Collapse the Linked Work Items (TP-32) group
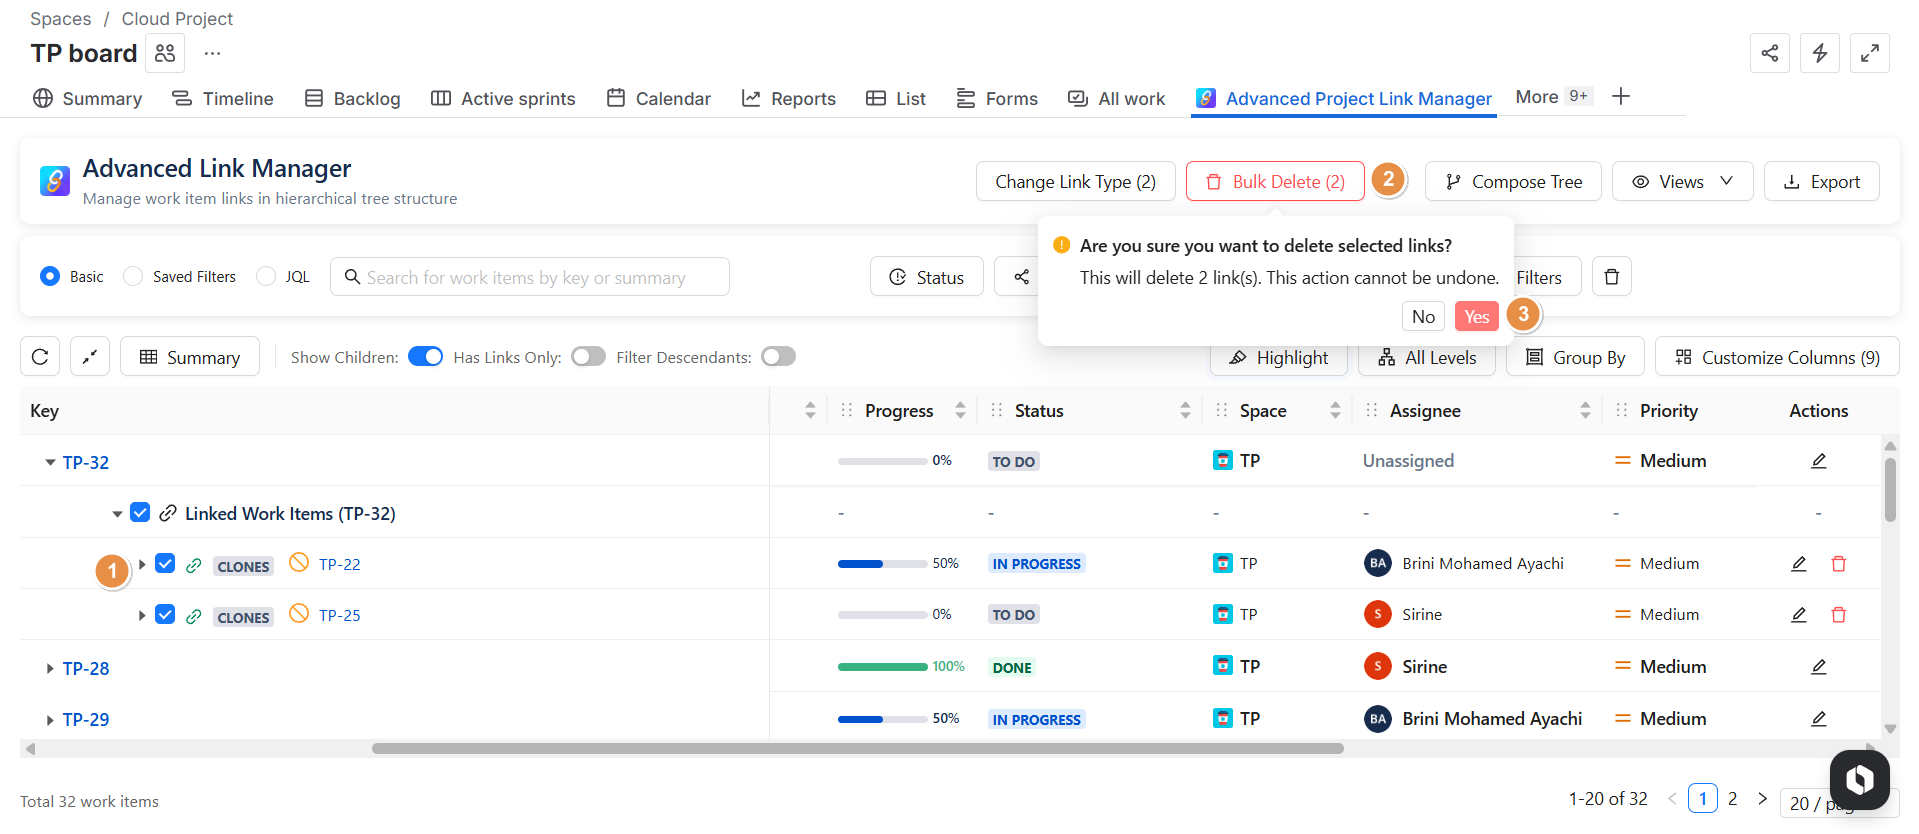Screen dimensions: 1919x834 point(117,514)
